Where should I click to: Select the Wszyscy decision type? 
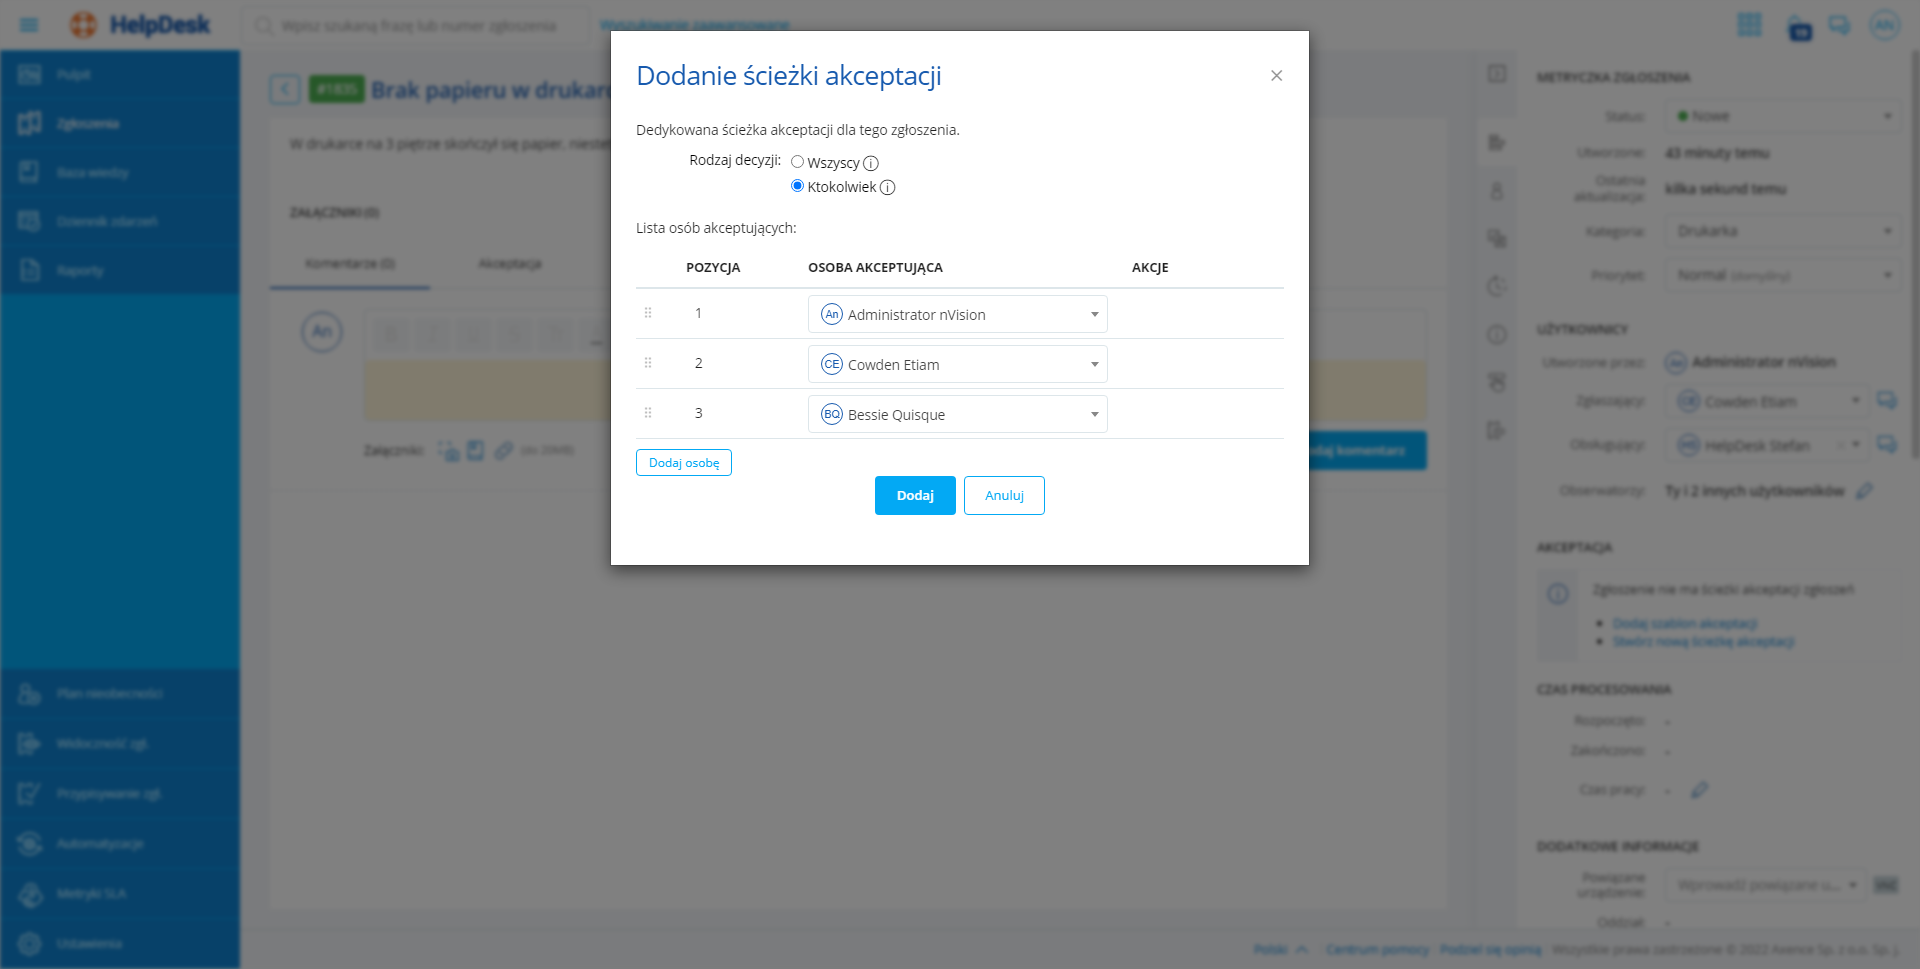797,162
